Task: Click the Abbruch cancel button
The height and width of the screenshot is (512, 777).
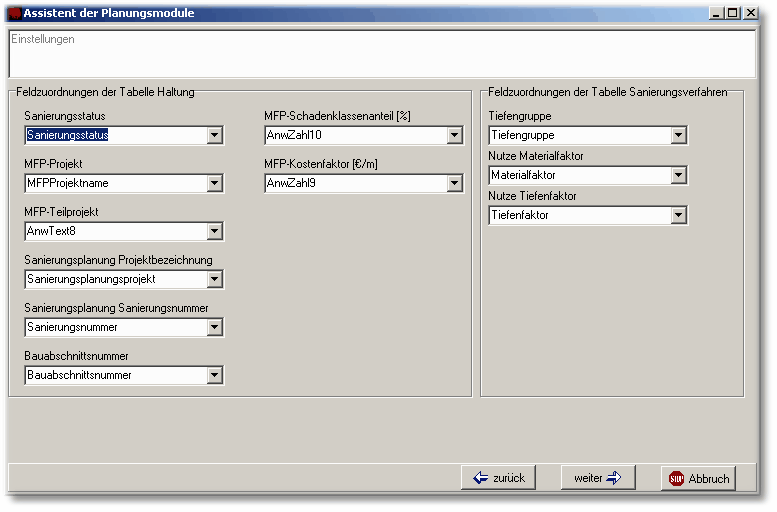Action: (x=699, y=479)
